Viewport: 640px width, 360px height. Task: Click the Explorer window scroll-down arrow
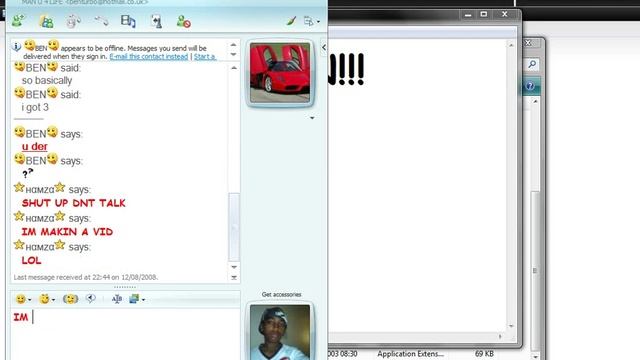coord(535,356)
